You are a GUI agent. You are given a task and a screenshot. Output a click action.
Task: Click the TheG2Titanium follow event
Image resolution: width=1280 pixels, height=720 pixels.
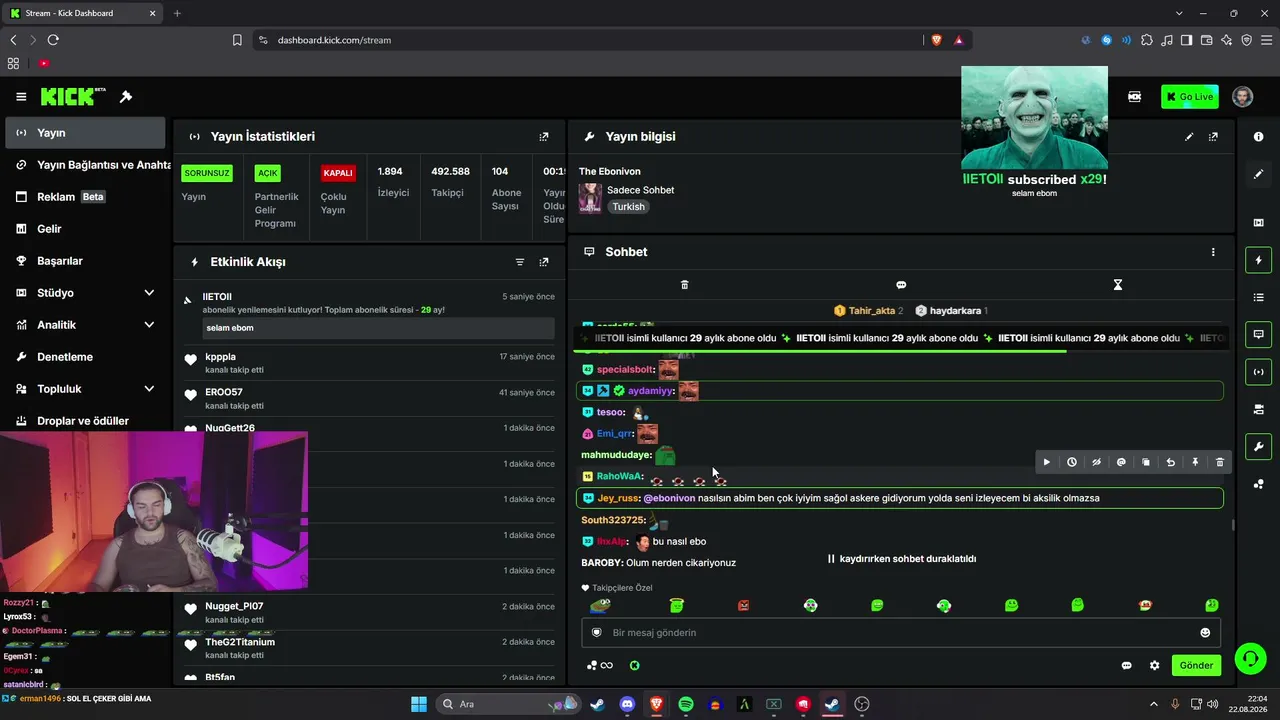(x=368, y=648)
